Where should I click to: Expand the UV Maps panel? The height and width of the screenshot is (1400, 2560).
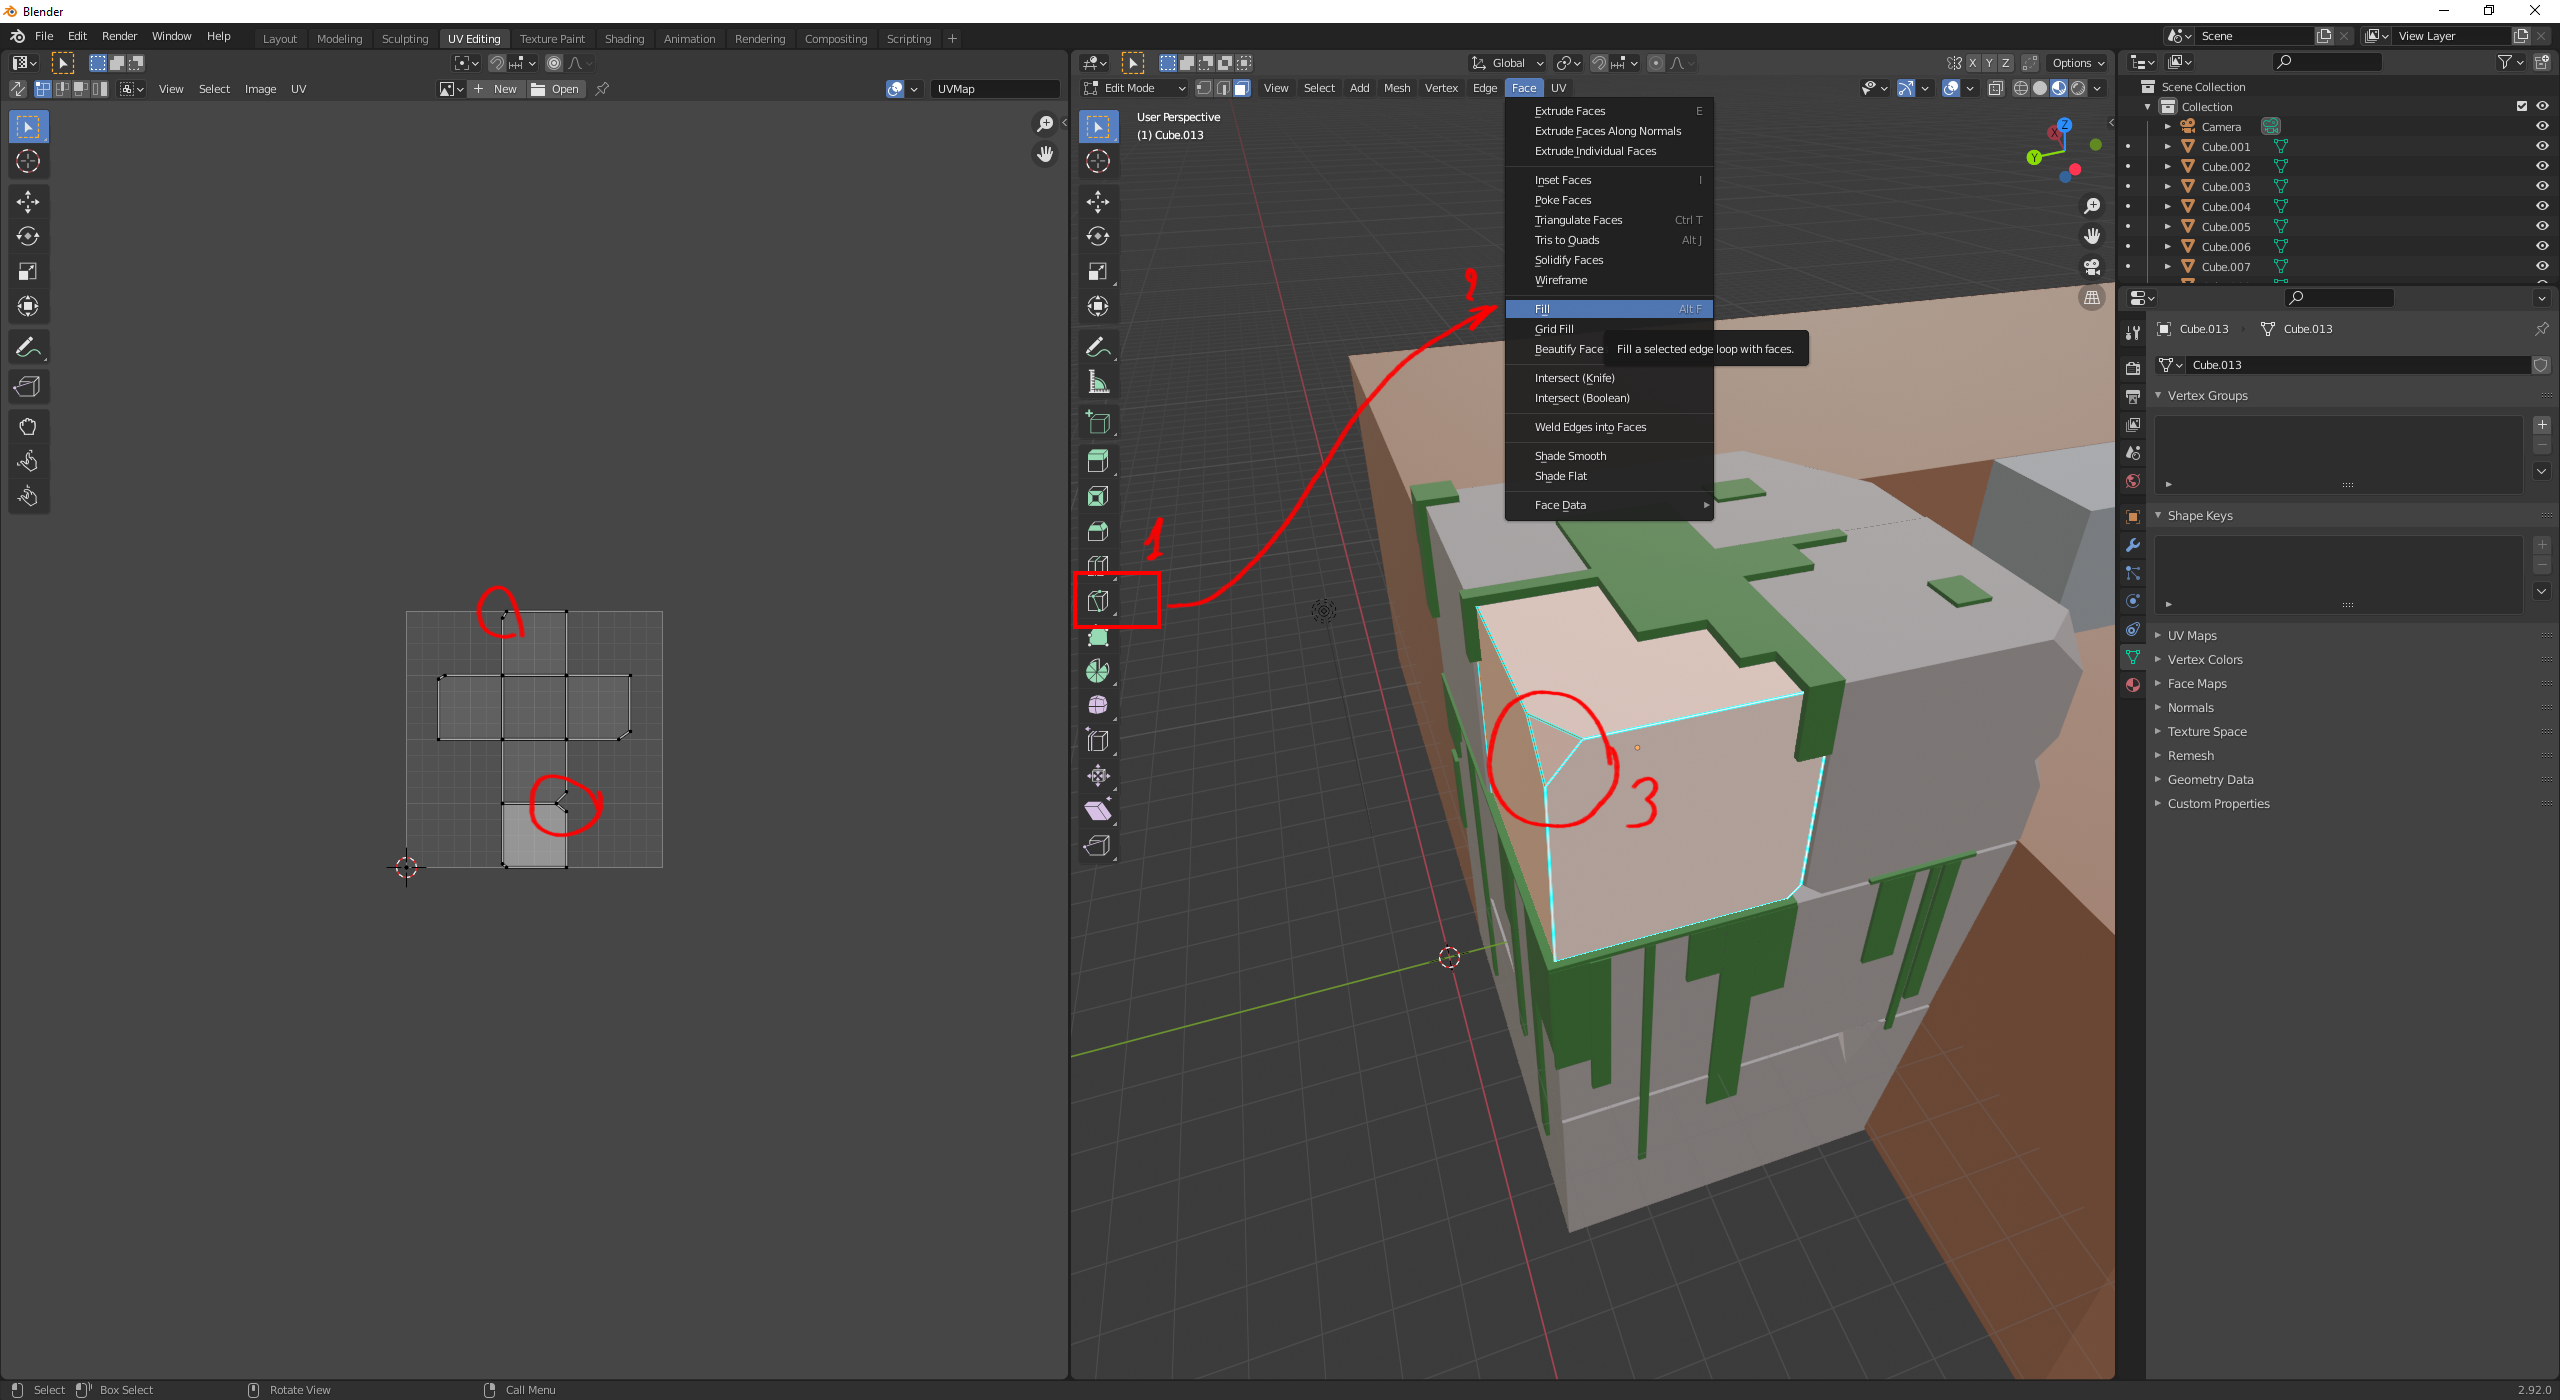click(x=2192, y=636)
